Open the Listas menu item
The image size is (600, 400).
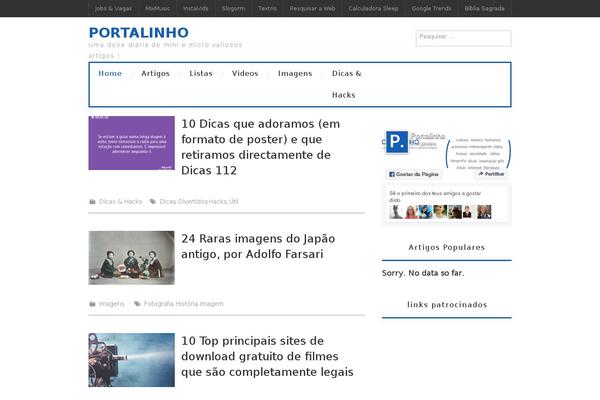click(x=201, y=73)
